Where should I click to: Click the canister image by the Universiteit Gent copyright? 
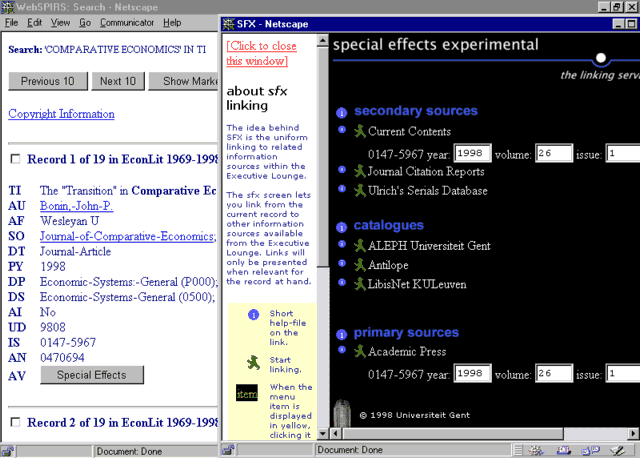pos(342,413)
